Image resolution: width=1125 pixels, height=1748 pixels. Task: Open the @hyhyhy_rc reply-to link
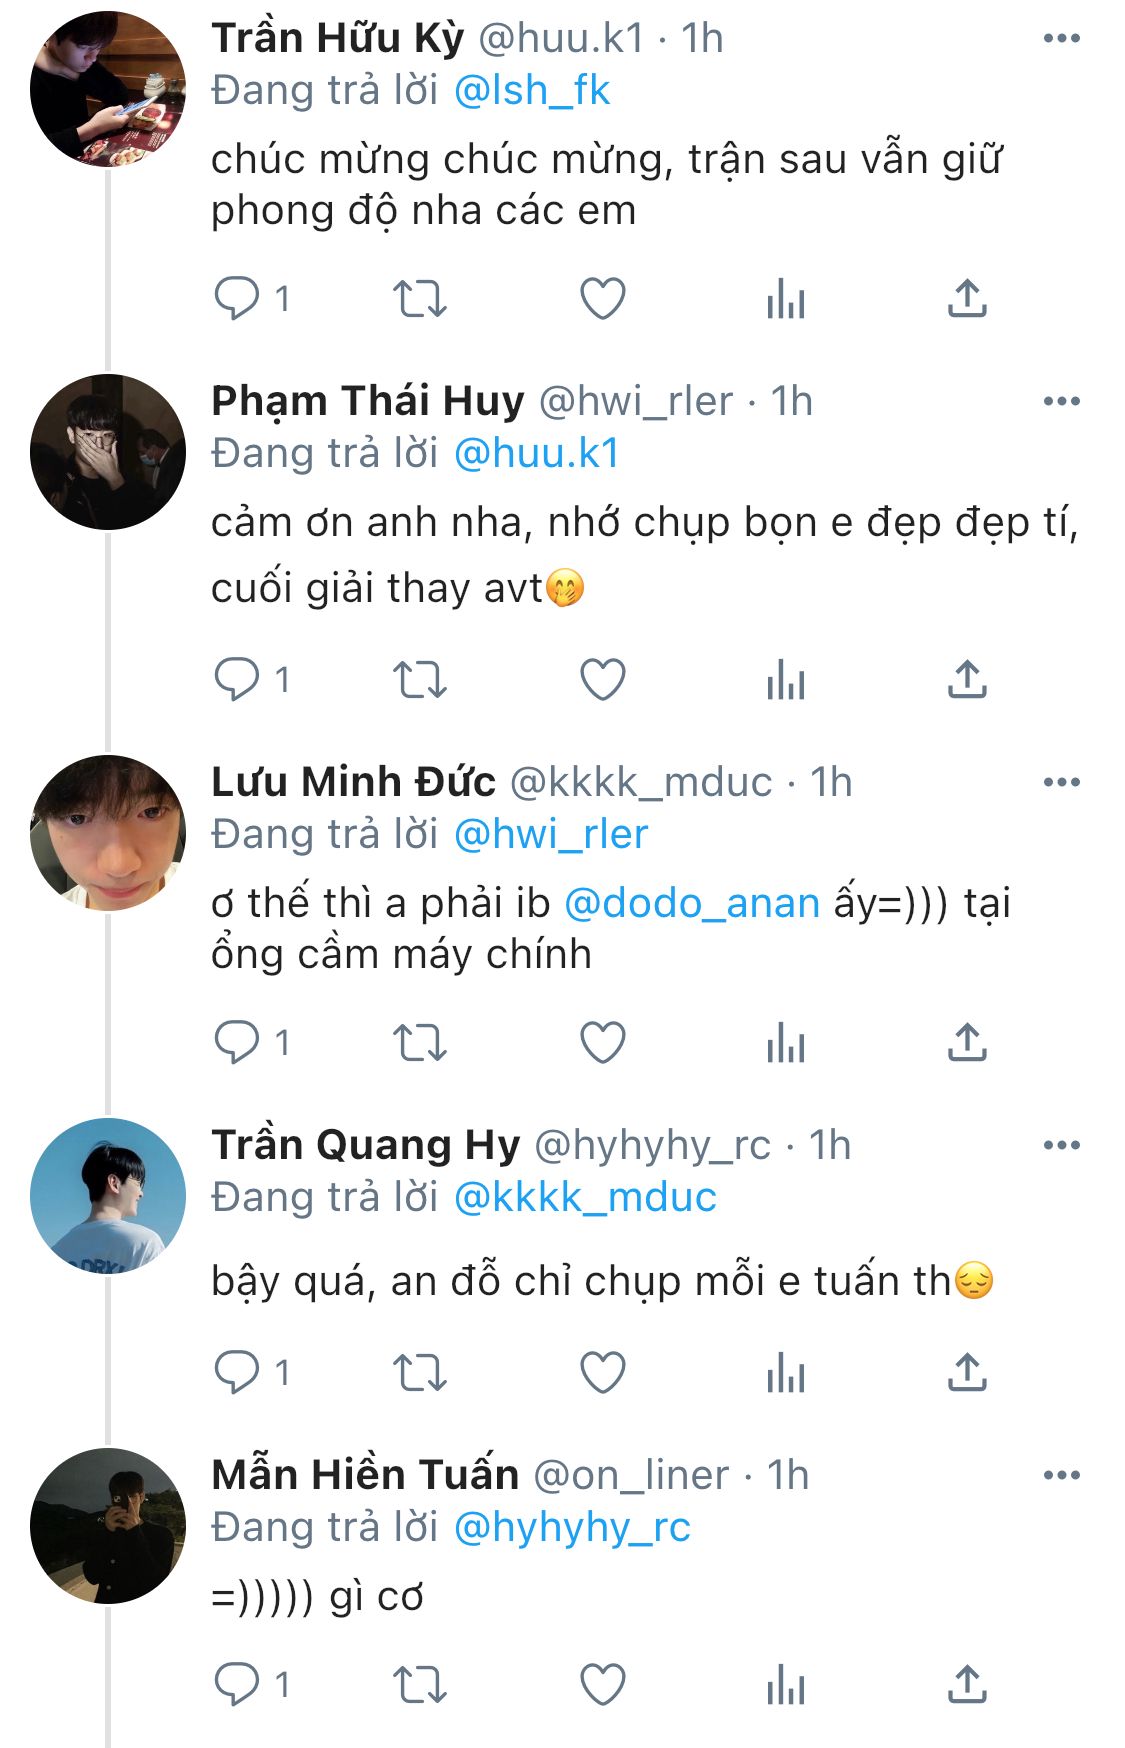(x=572, y=1527)
